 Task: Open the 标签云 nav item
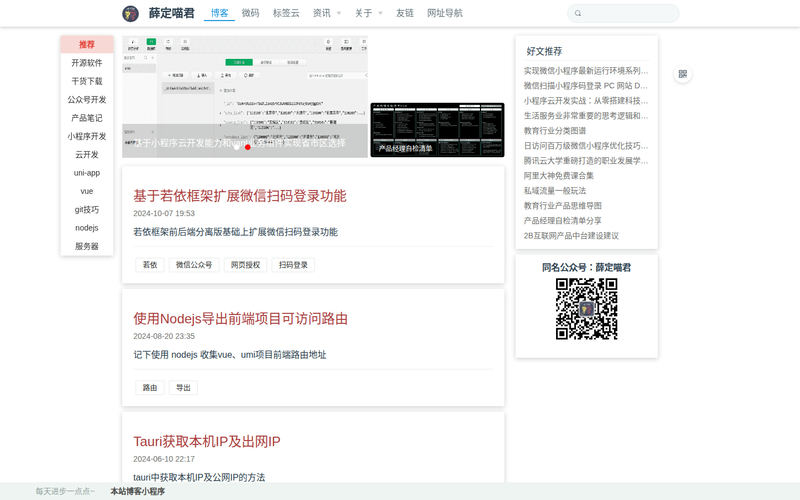pos(286,13)
